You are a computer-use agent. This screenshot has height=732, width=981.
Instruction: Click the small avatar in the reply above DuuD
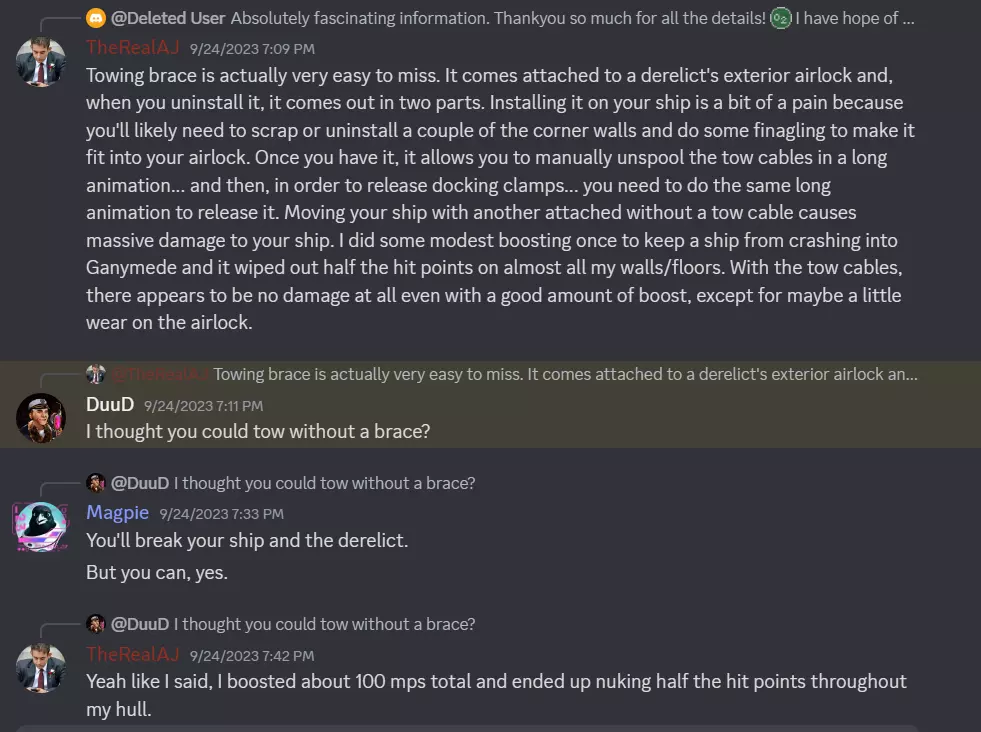[x=96, y=374]
